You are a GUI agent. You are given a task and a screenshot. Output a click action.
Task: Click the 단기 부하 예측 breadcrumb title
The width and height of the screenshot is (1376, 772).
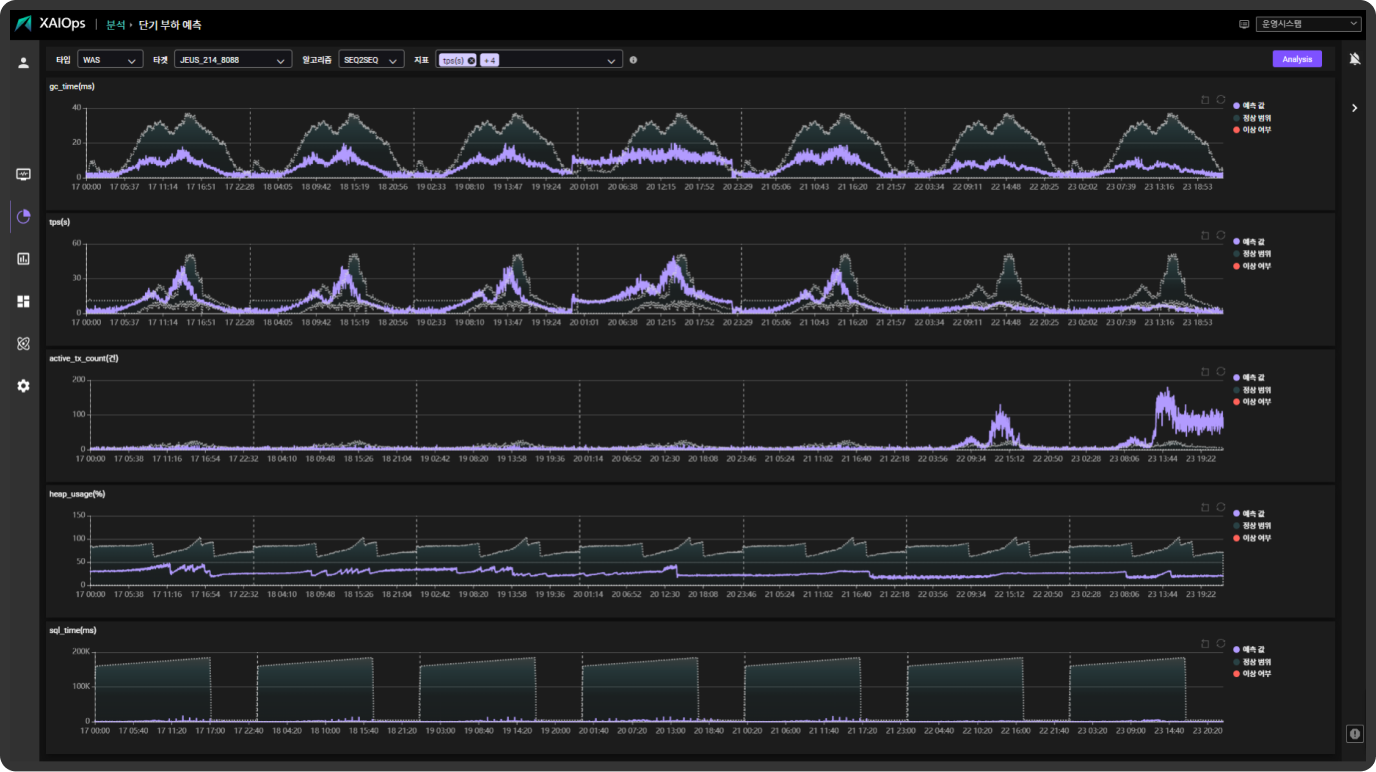pos(170,24)
